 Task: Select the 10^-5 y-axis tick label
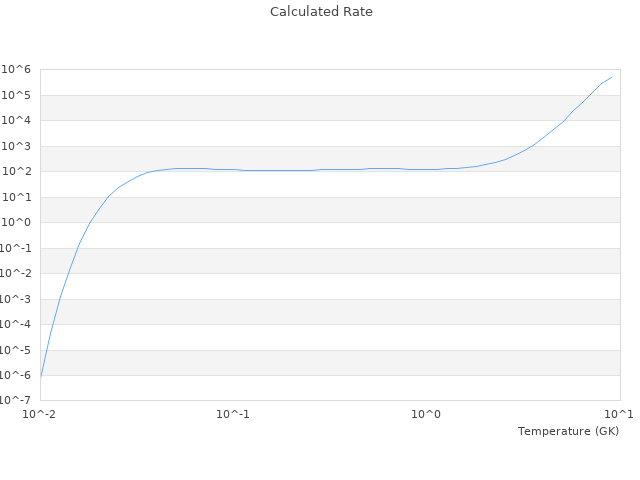click(x=16, y=350)
